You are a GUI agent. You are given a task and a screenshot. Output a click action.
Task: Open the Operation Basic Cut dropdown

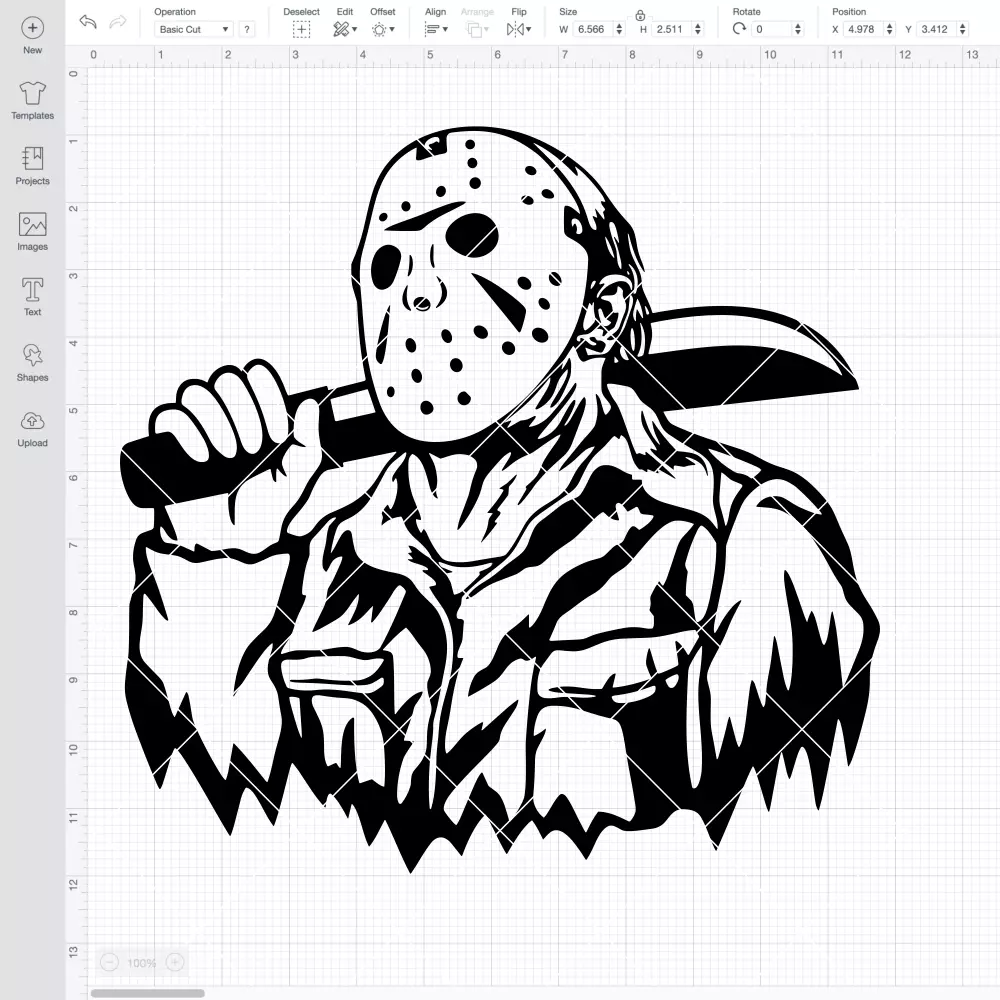[193, 29]
